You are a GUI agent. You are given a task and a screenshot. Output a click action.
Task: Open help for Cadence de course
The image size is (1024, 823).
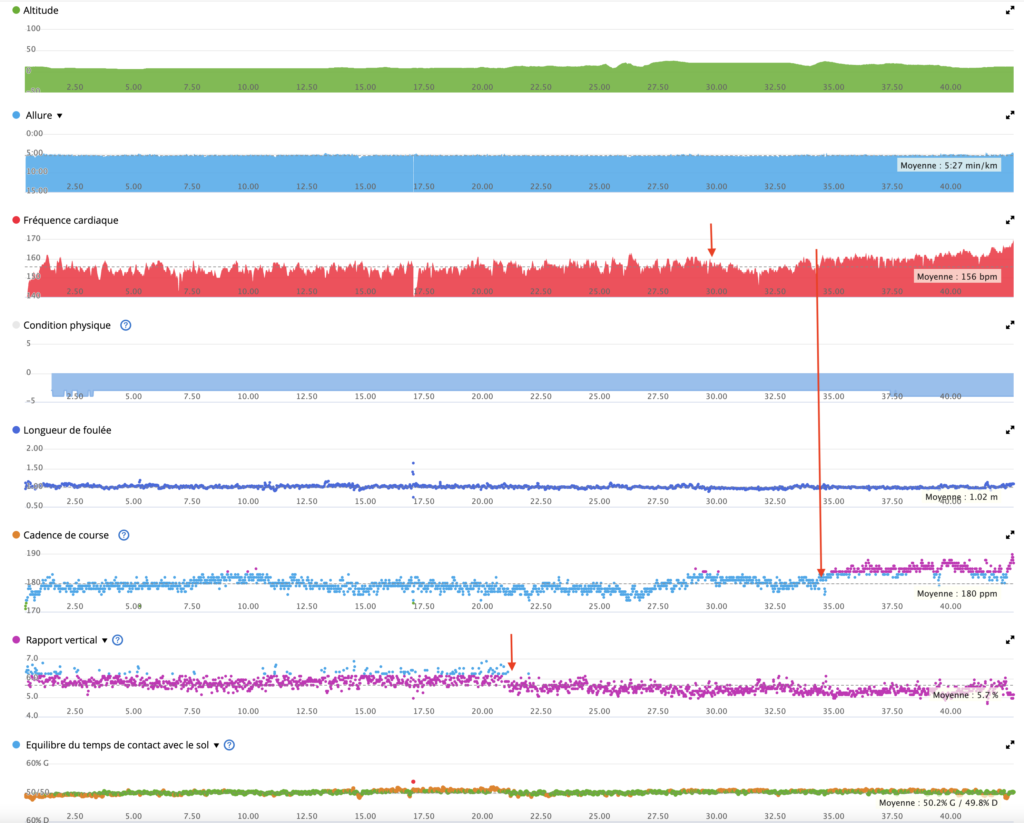pyautogui.click(x=123, y=535)
